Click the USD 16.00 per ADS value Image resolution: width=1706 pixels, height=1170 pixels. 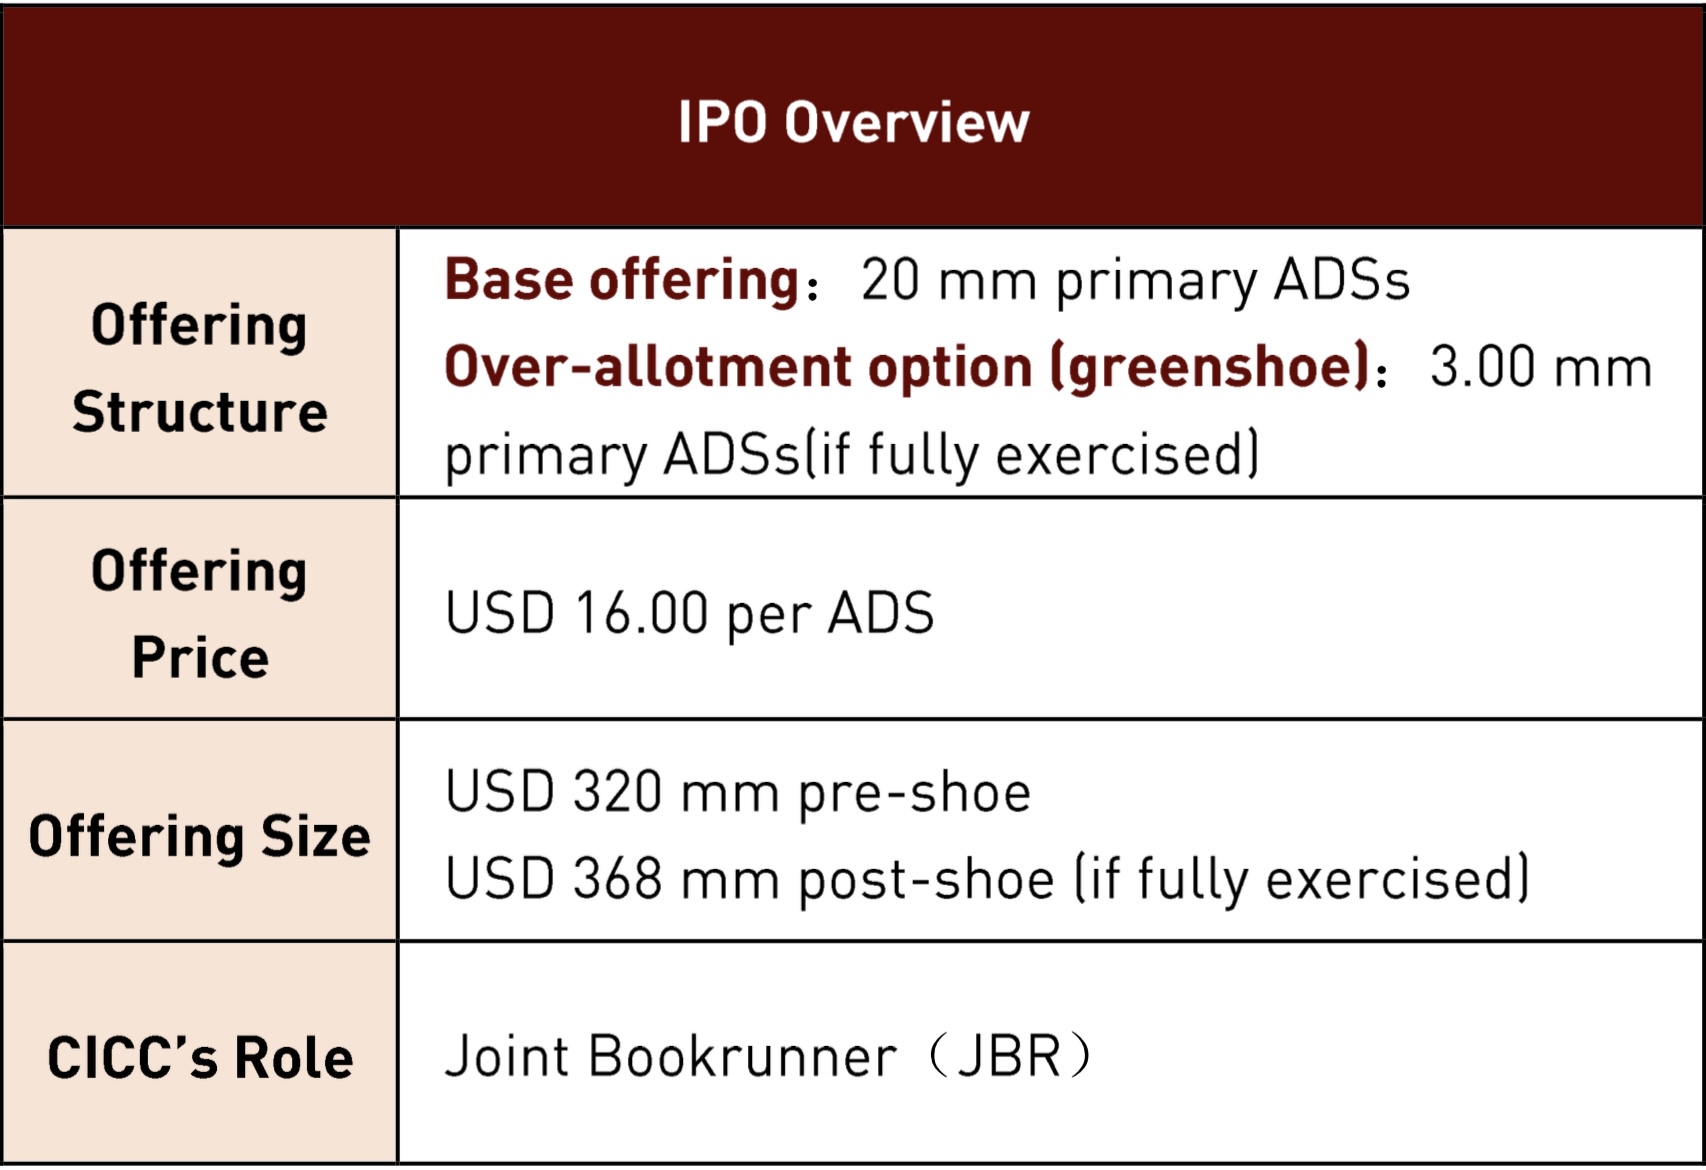(689, 612)
